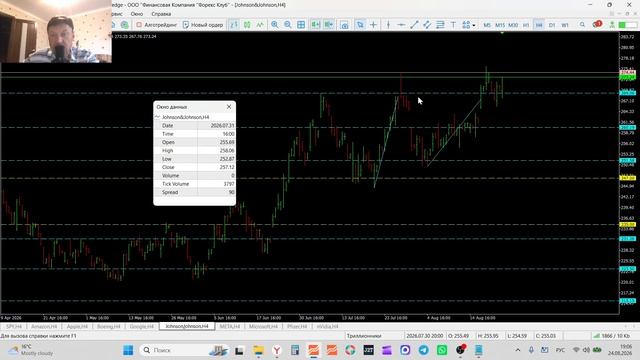Image resolution: width=640 pixels, height=360 pixels.
Task: Switch timeframe to M5
Action: click(x=487, y=25)
